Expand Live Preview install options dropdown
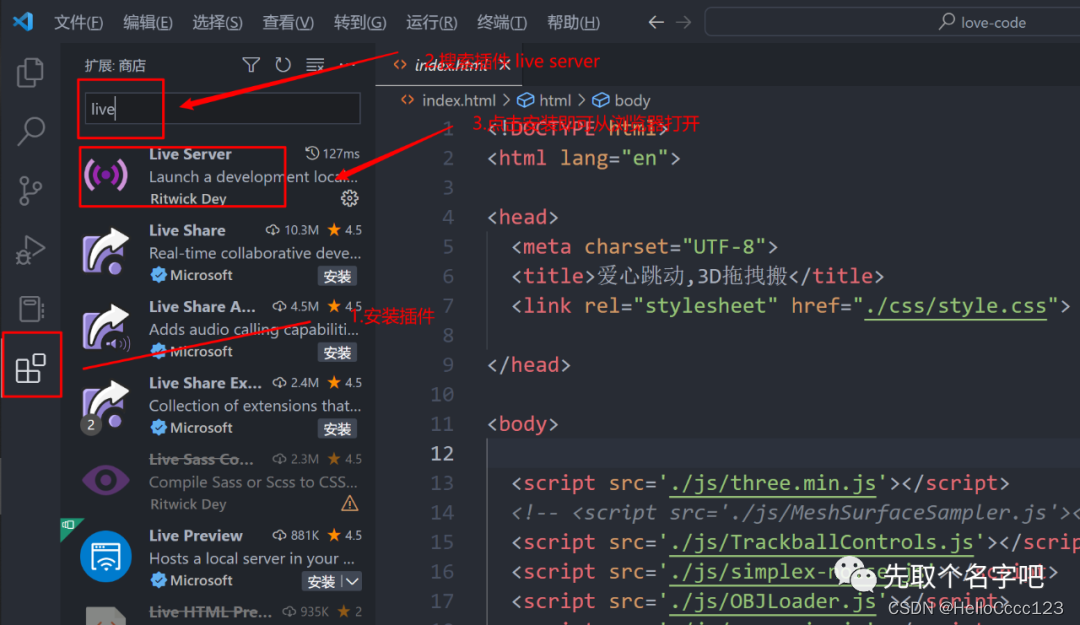Screen dimensions: 1080x625 tap(351, 582)
